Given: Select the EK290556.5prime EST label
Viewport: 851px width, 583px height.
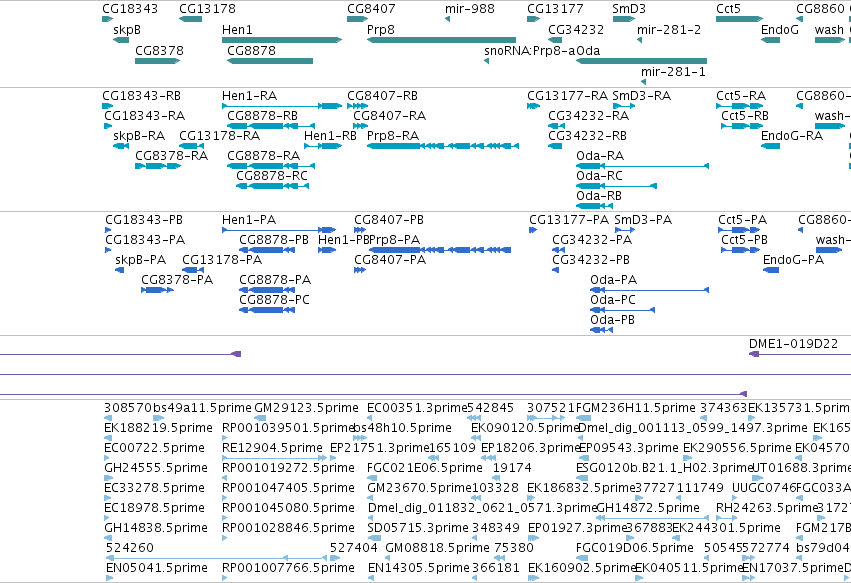Looking at the screenshot, I should pyautogui.click(x=737, y=448).
